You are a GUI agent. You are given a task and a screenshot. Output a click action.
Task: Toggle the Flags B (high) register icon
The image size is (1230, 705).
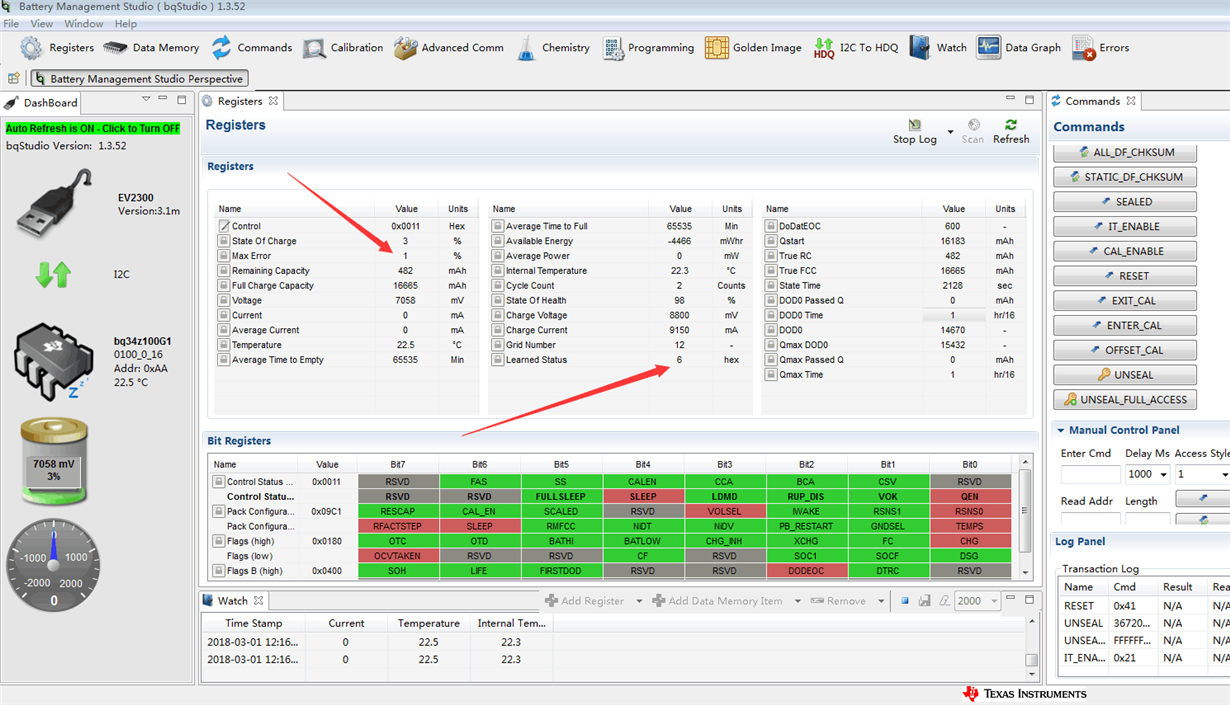[x=218, y=570]
